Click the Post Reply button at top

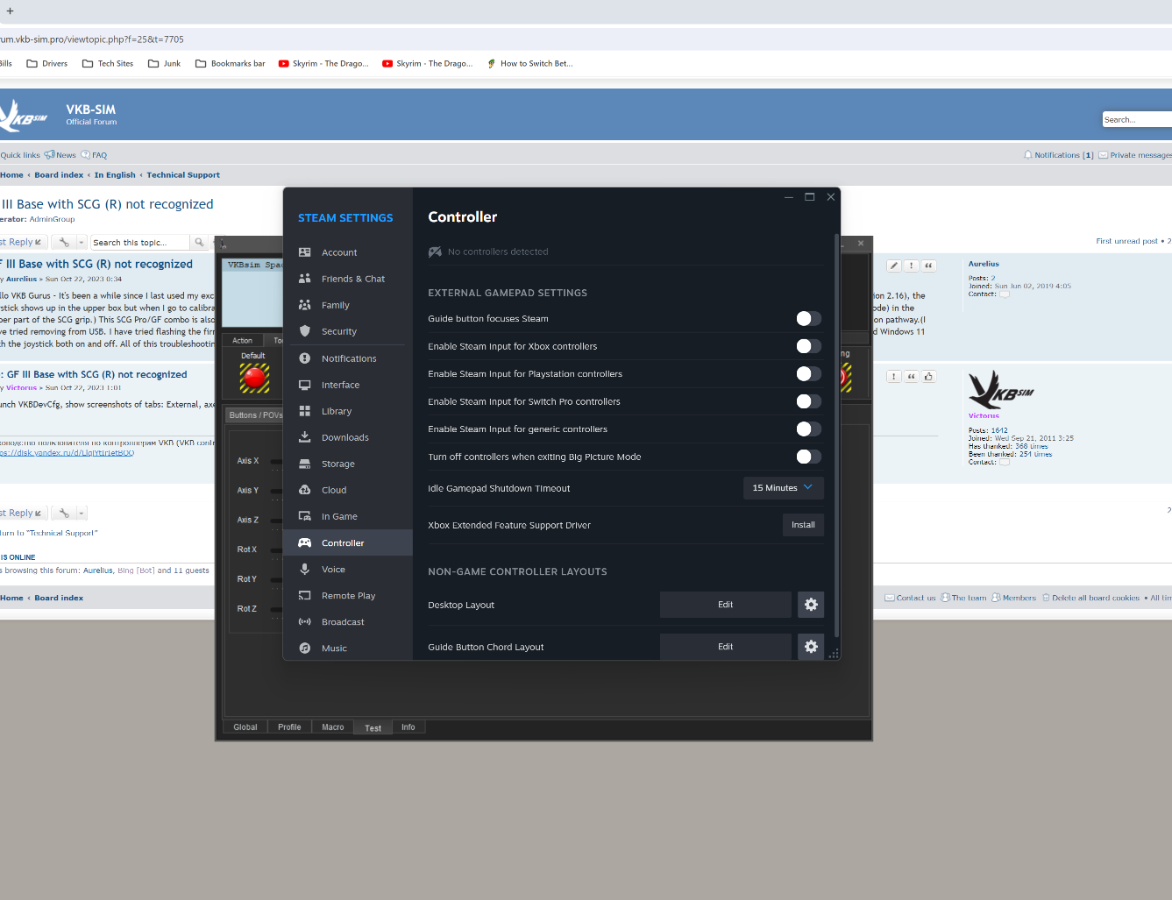pyautogui.click(x=22, y=242)
